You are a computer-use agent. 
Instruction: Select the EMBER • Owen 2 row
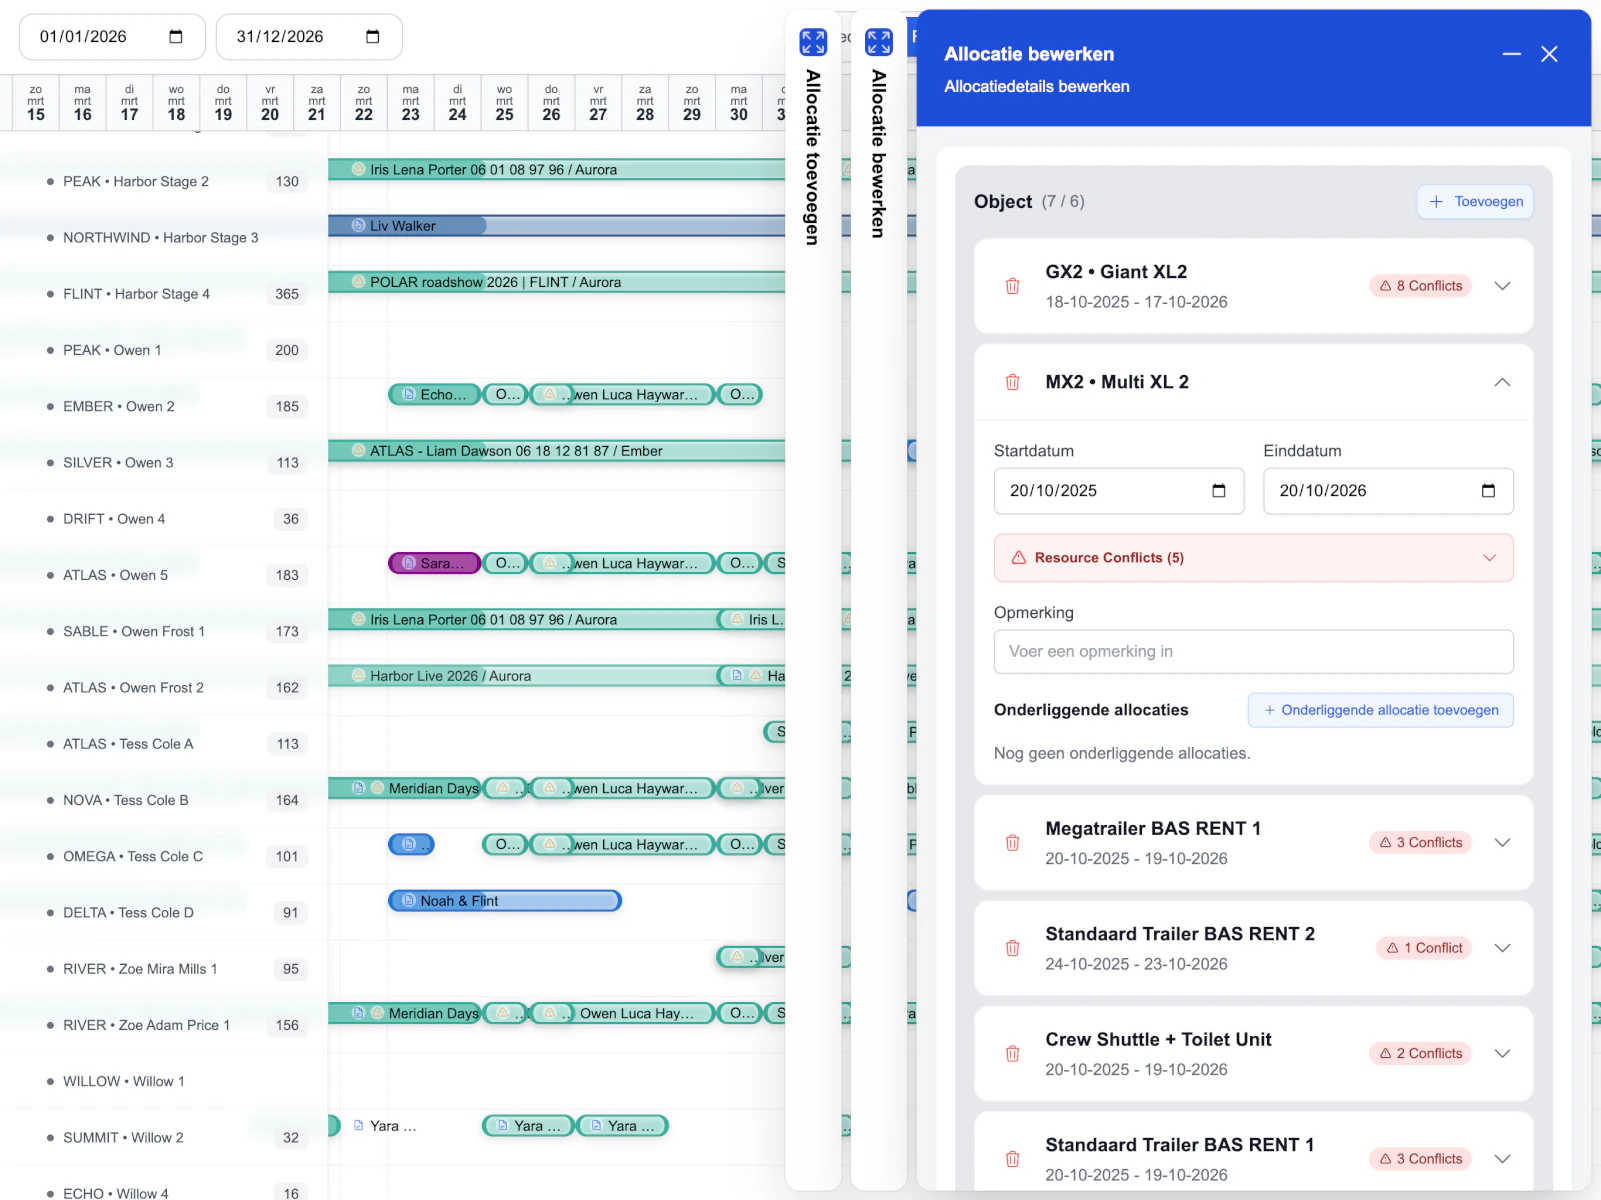(164, 407)
